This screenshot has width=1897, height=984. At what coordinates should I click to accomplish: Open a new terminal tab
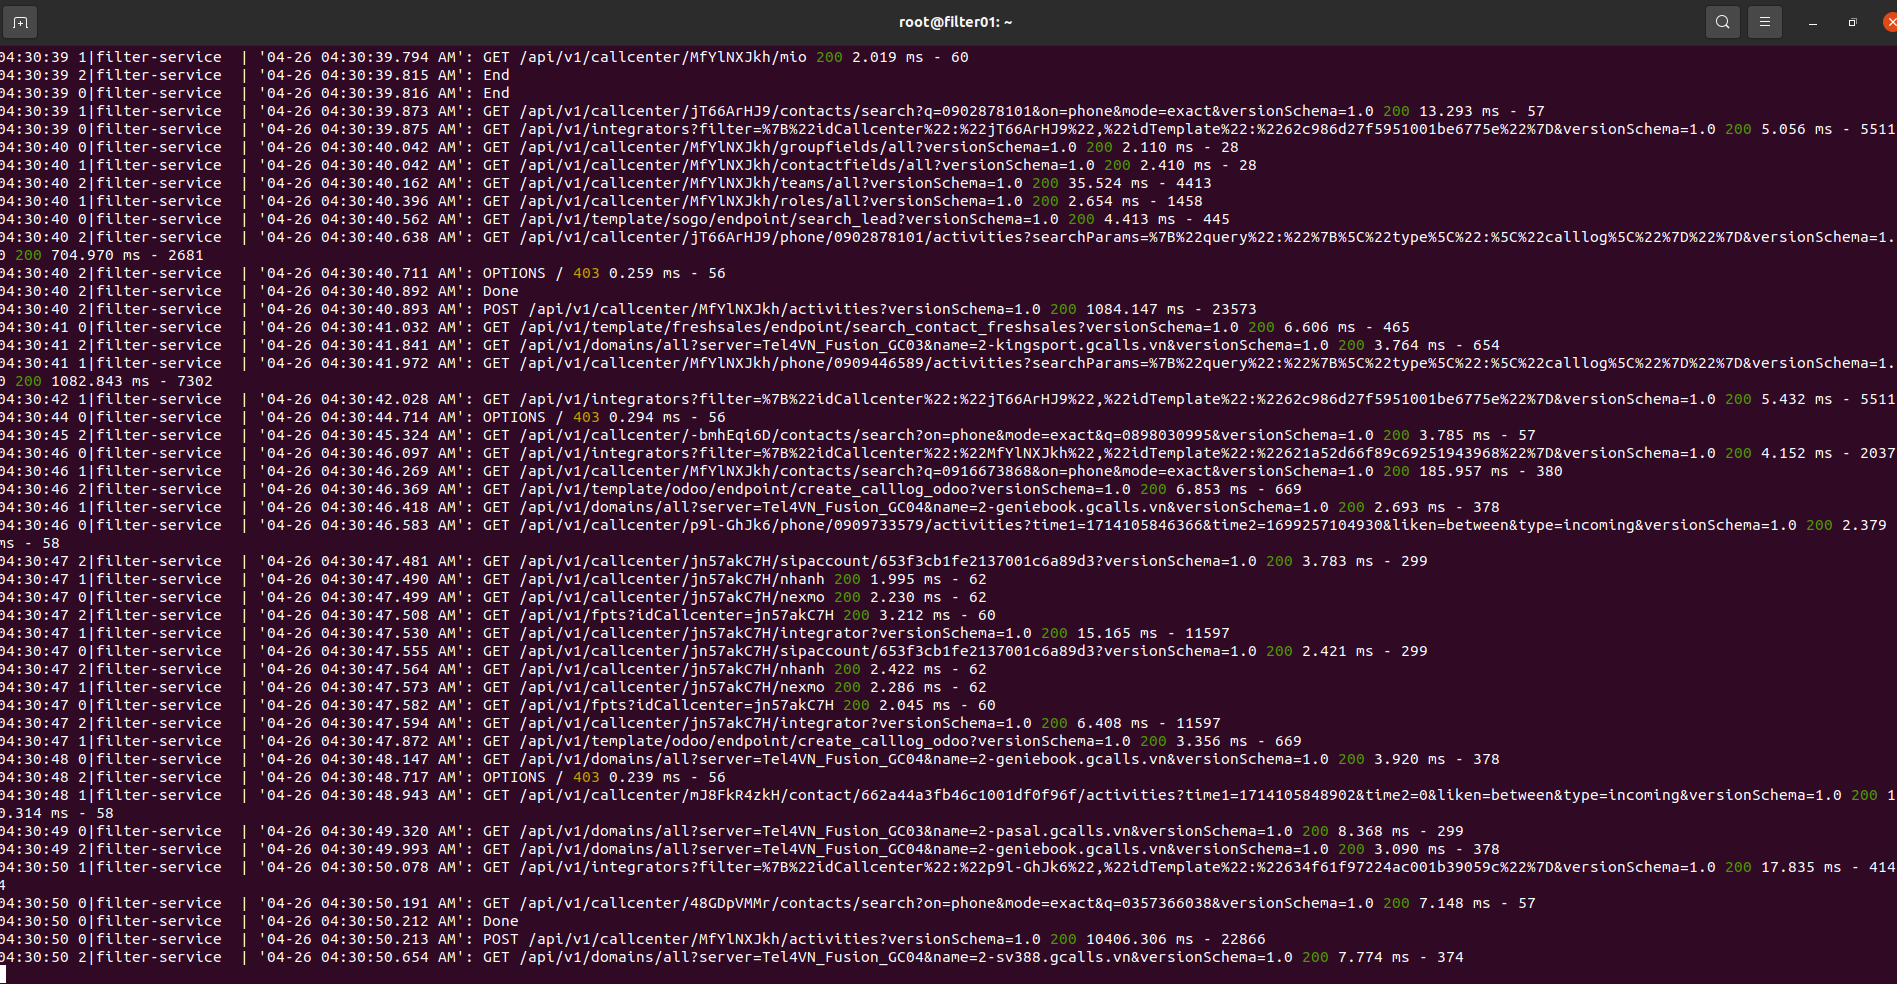point(20,22)
